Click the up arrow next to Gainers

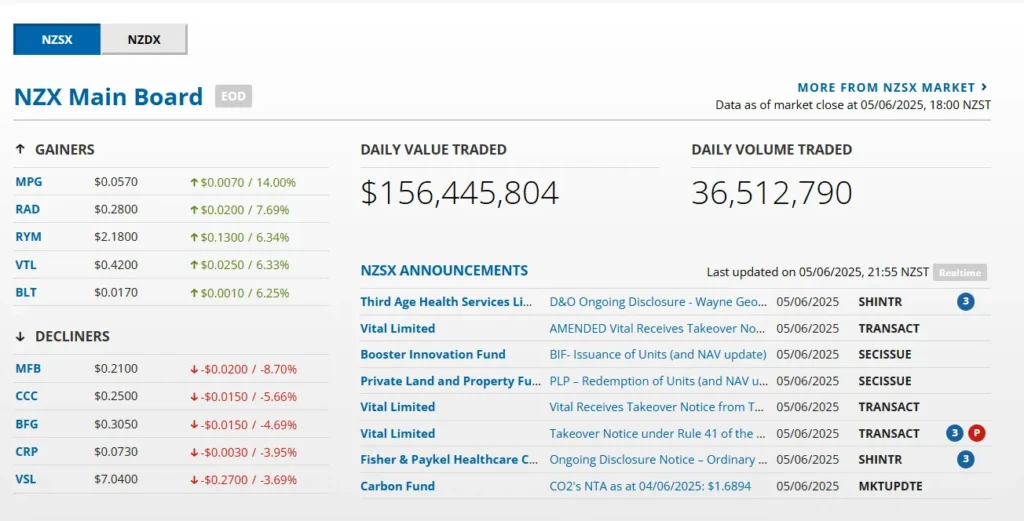tap(20, 149)
